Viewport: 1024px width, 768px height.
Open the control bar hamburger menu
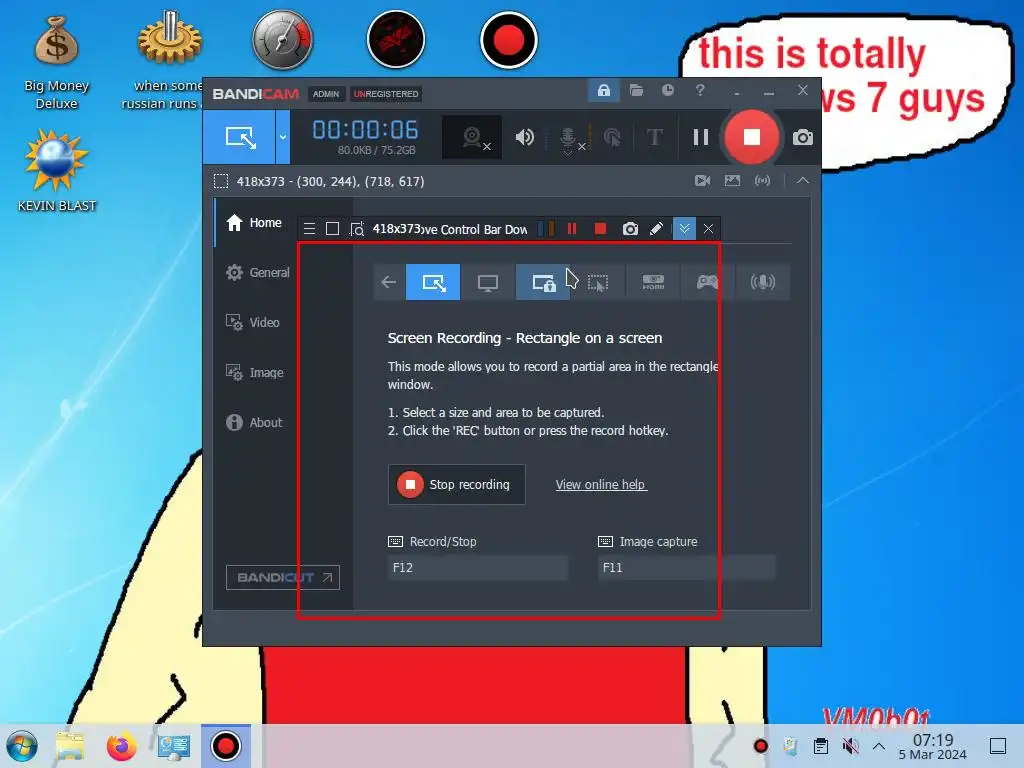coord(310,229)
